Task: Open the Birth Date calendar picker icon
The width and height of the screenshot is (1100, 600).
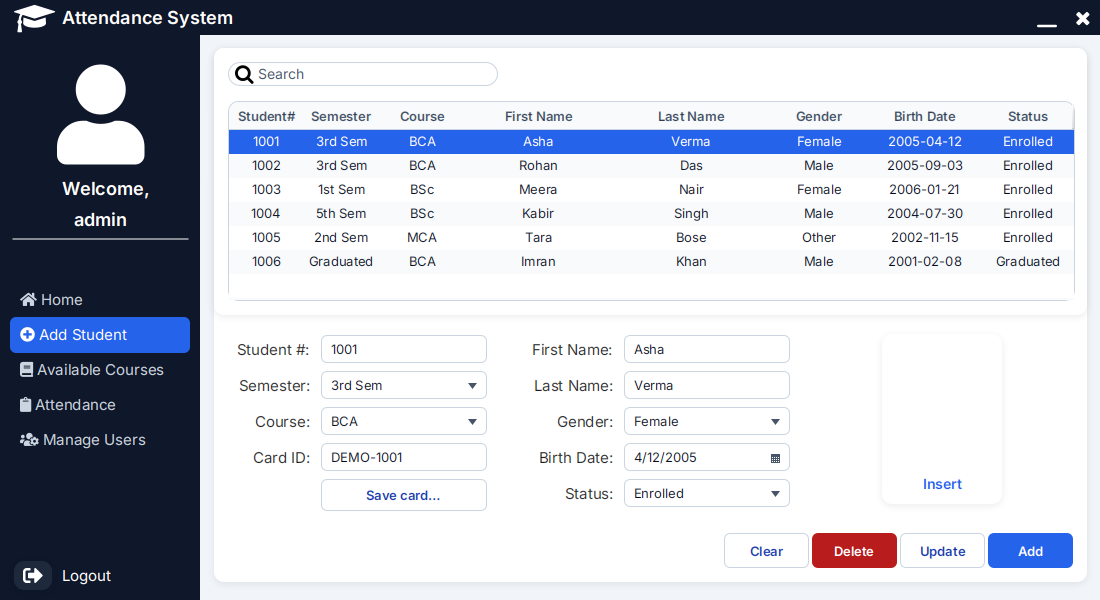Action: pyautogui.click(x=775, y=458)
